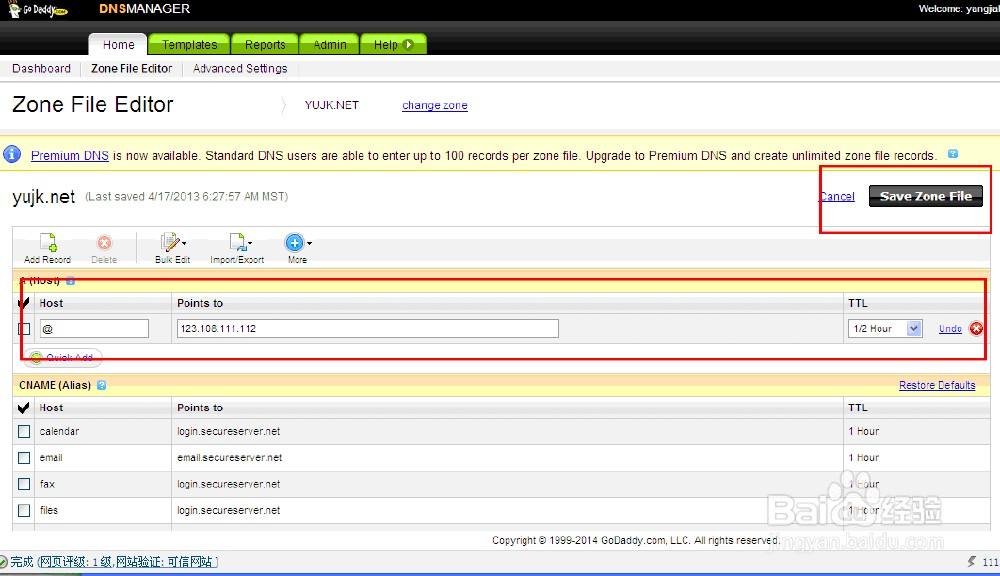Click the red delete icon in A record row
The width and height of the screenshot is (1000, 576).
[976, 329]
